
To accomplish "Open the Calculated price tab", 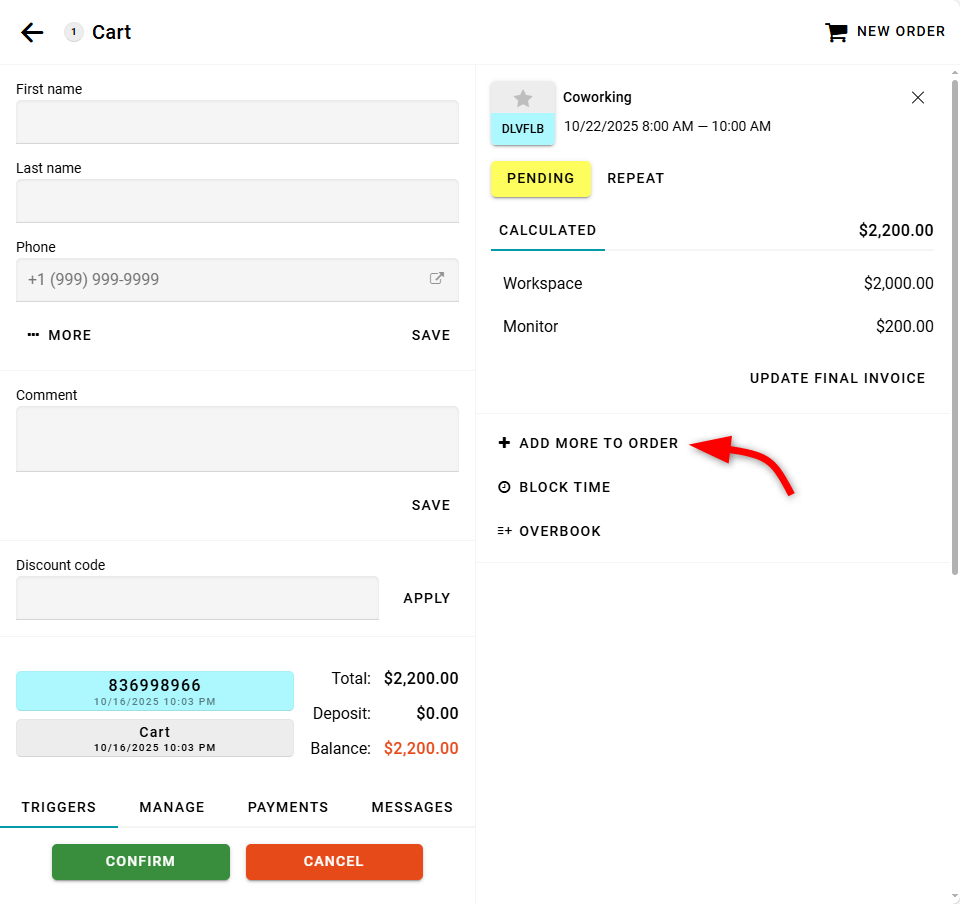I will [547, 230].
